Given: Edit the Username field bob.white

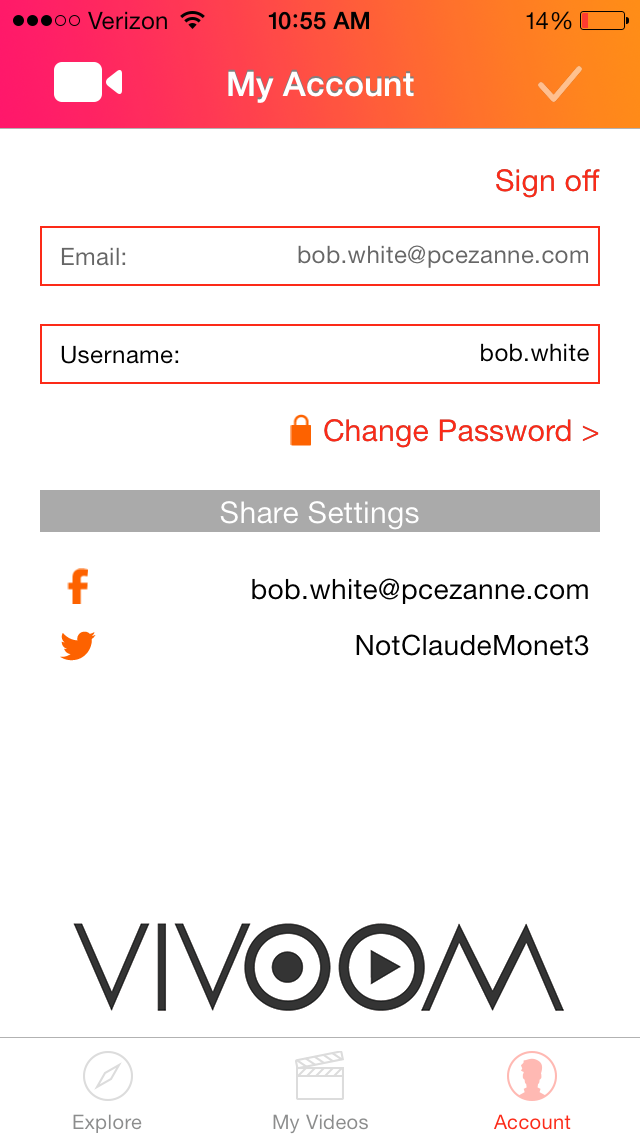Looking at the screenshot, I should coord(320,354).
